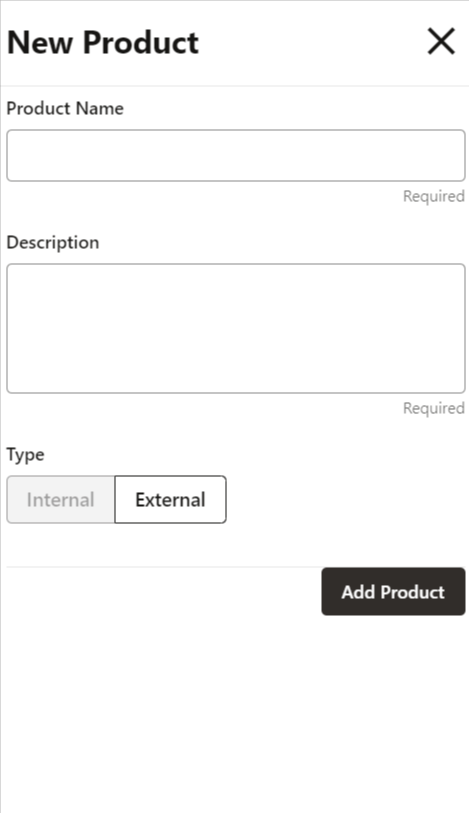Click the X icon beside New Product title
The height and width of the screenshot is (813, 470).
[441, 41]
